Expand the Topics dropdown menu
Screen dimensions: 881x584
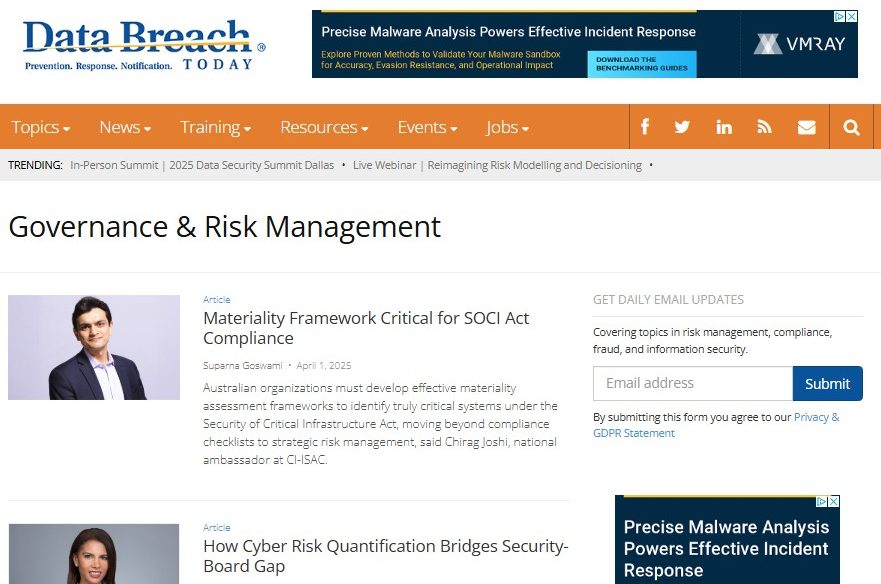pos(40,127)
